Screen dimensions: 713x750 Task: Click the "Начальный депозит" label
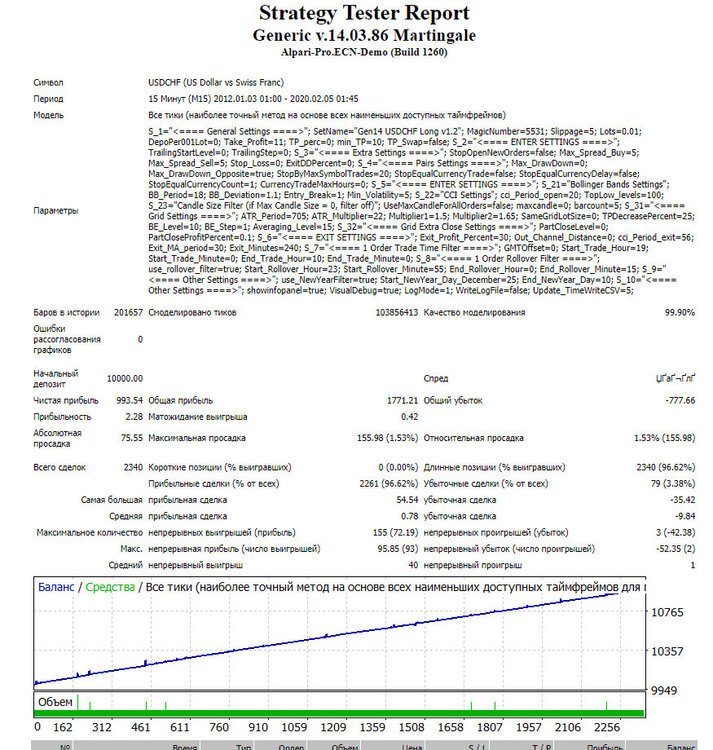[x=55, y=378]
